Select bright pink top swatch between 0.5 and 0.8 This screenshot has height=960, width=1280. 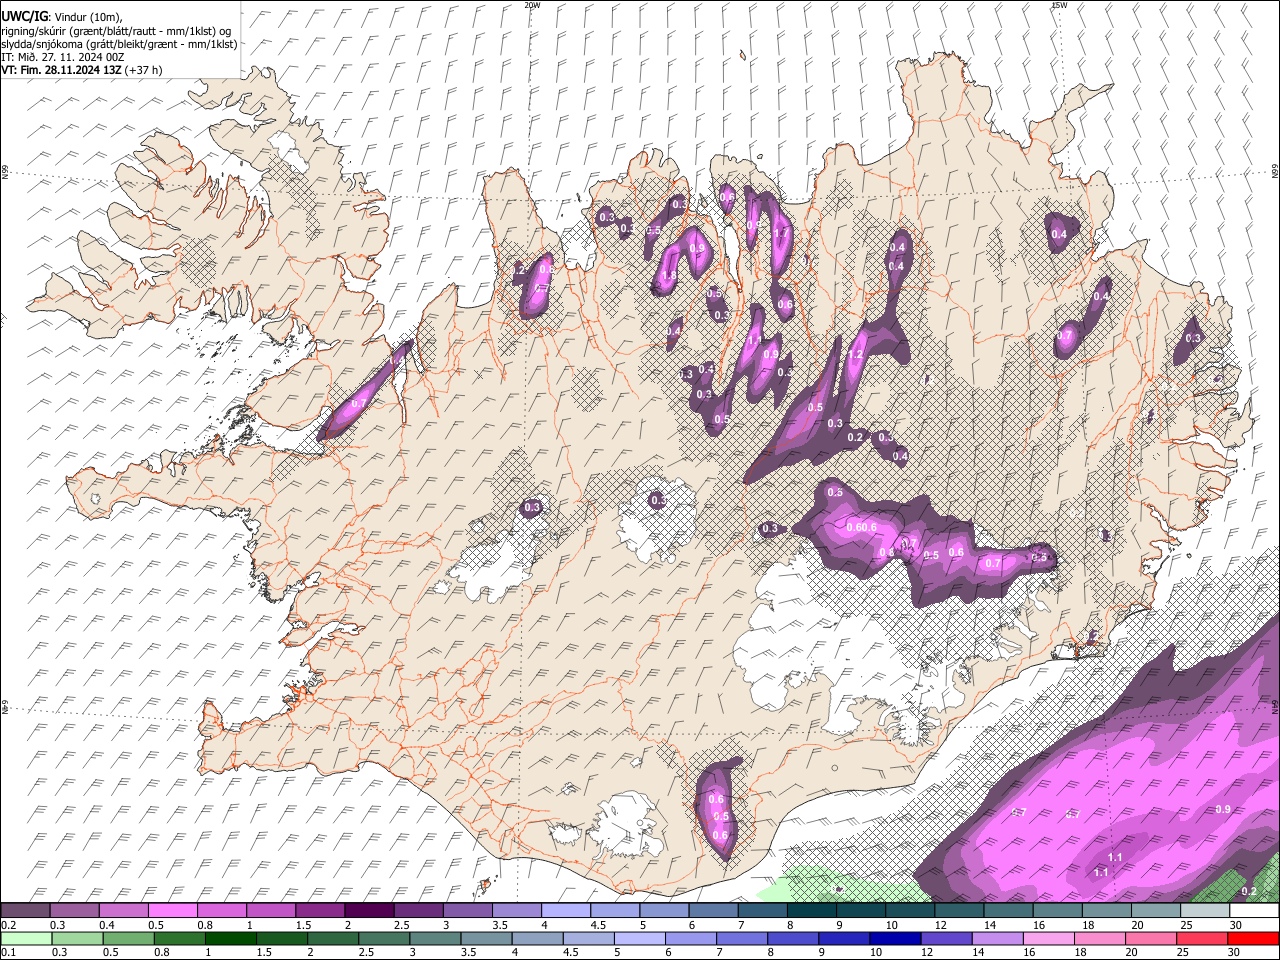(172, 910)
